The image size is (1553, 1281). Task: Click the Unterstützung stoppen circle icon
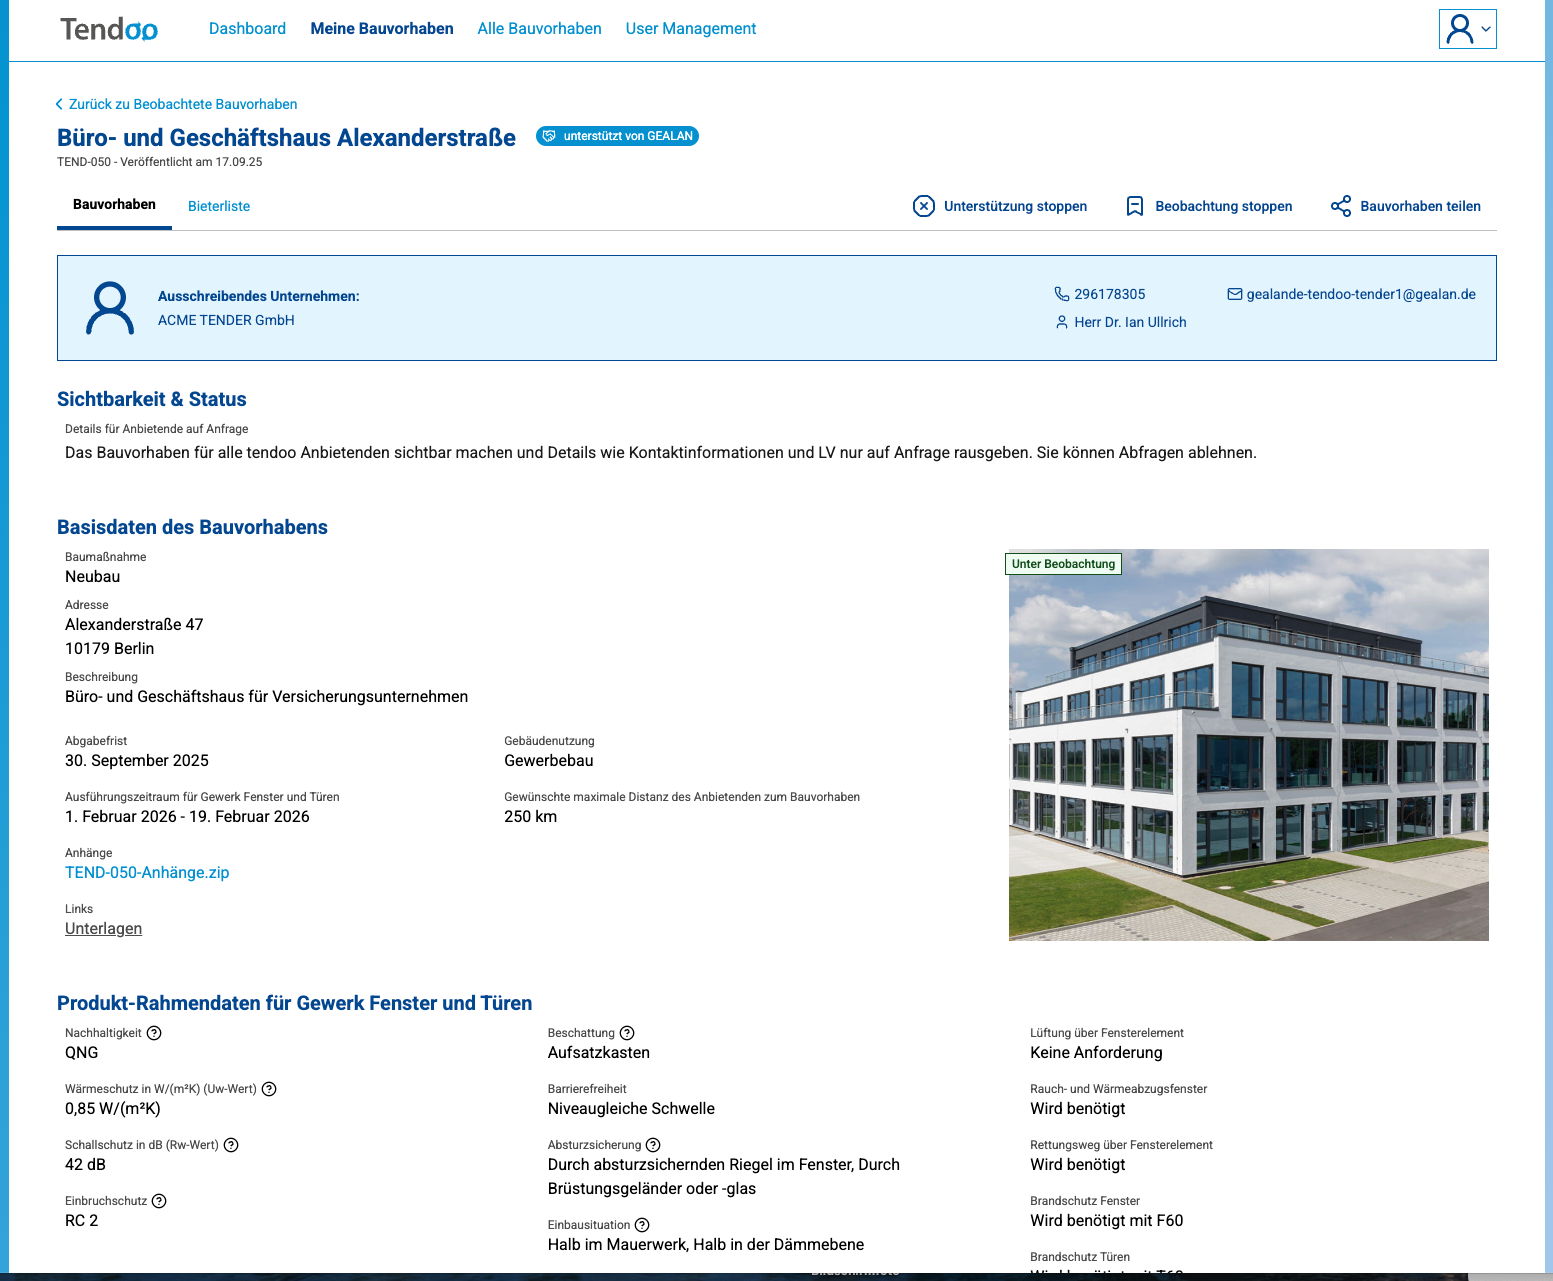(x=925, y=206)
